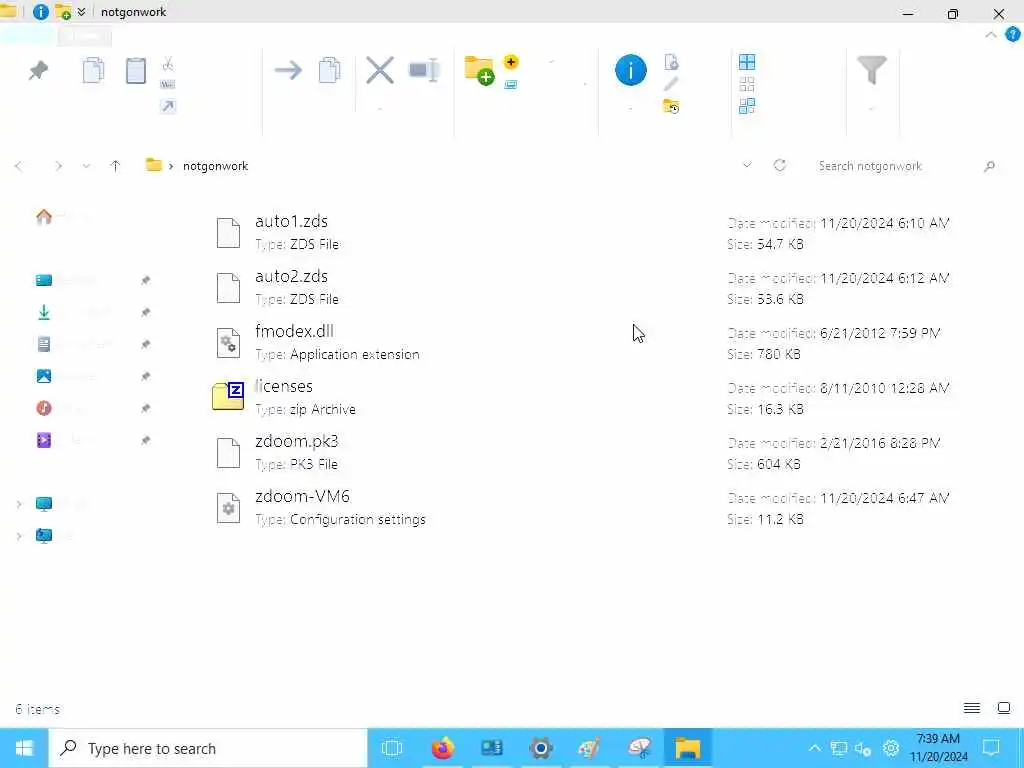Click notgonwork in the address bar
1024x768 pixels.
[x=216, y=166]
